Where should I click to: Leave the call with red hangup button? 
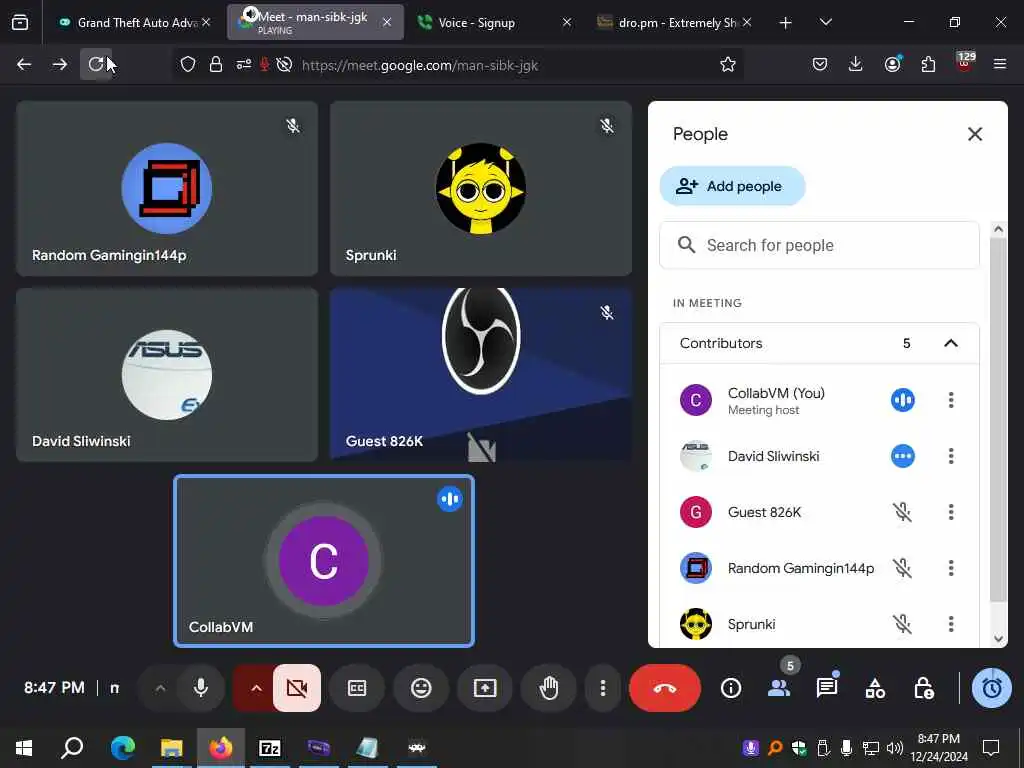[x=665, y=688]
